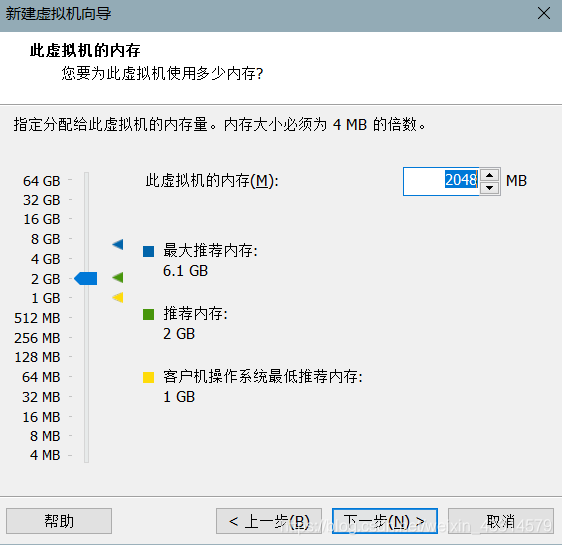This screenshot has width=562, height=545.
Task: Select the 64 MB scale label
Action: 41,377
